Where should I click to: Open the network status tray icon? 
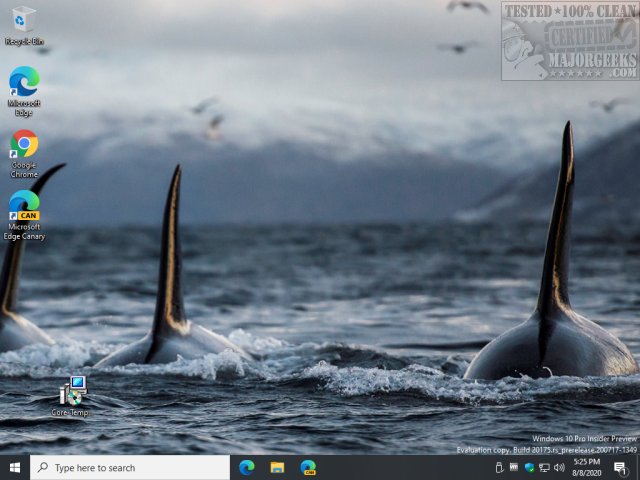pyautogui.click(x=544, y=467)
